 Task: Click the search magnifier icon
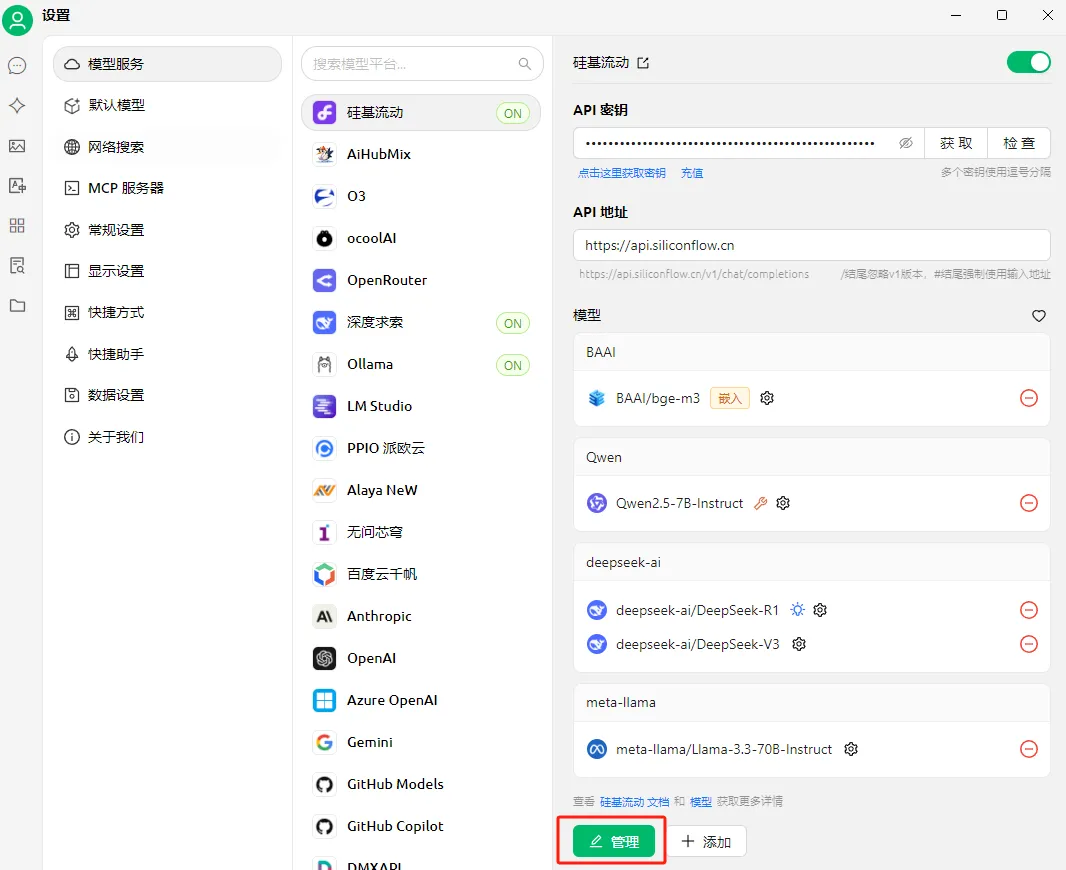coord(524,64)
